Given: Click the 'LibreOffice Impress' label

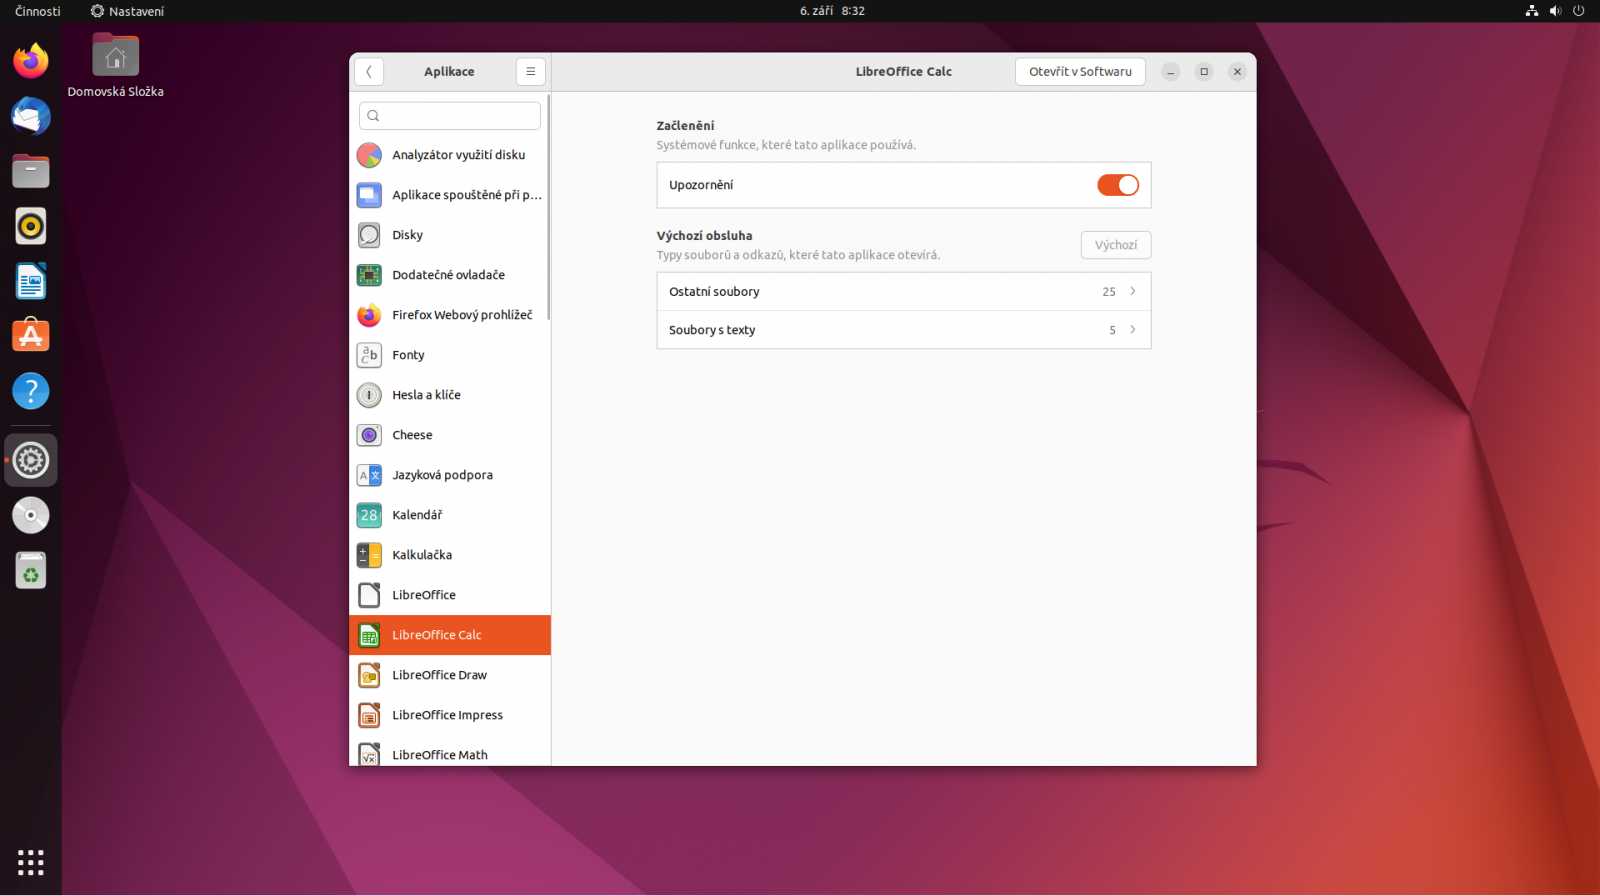Looking at the screenshot, I should [x=447, y=715].
